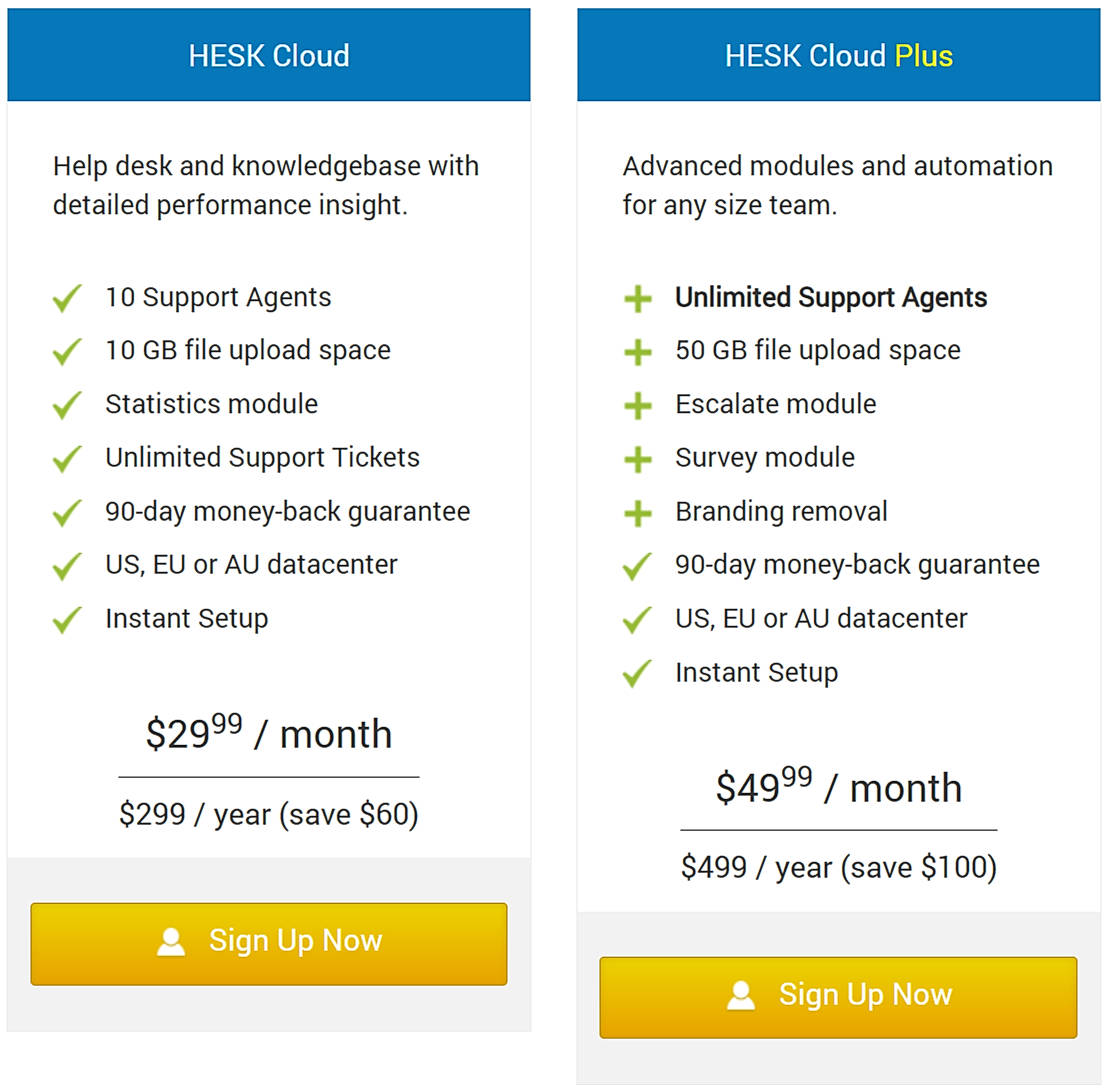Viewport: 1108px width, 1092px height.
Task: Click the checkmark next to Statistics module
Action: (66, 405)
